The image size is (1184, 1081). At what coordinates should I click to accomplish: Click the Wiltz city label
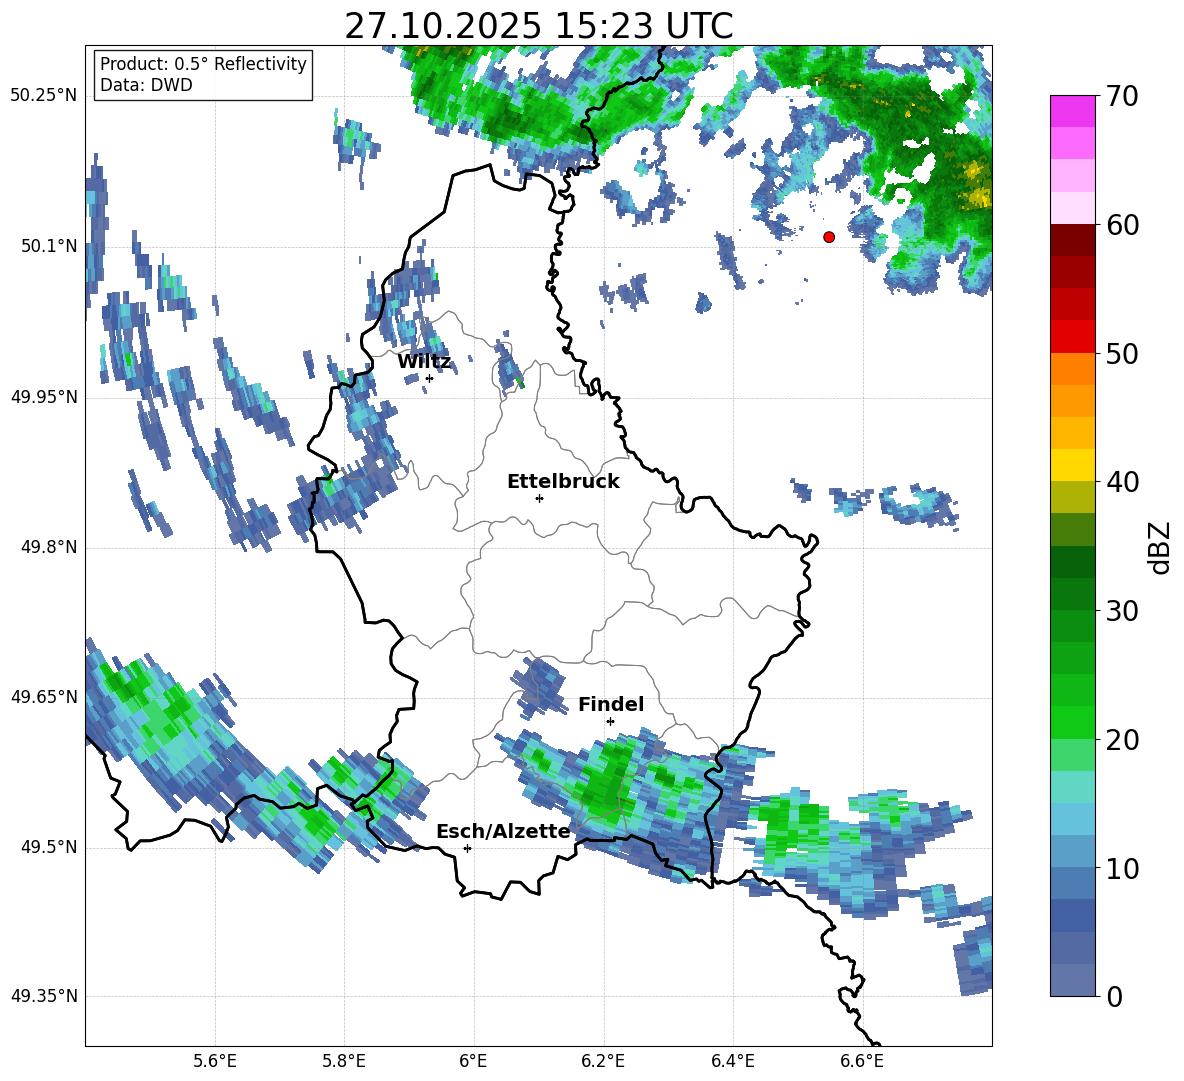[x=424, y=362]
